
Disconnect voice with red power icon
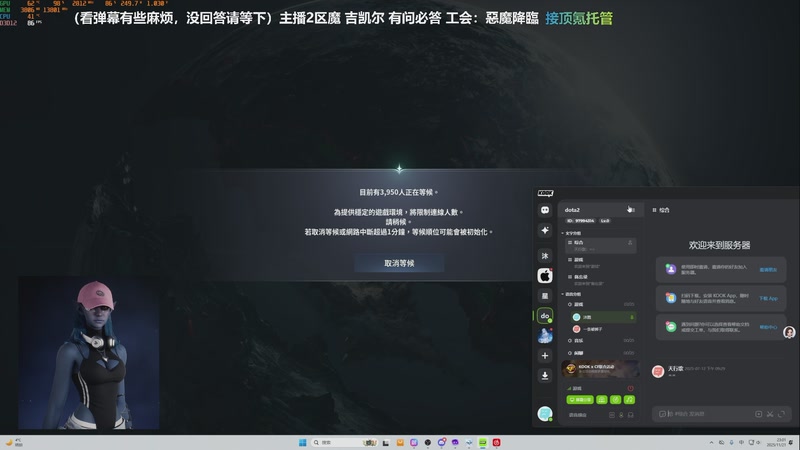coord(631,388)
